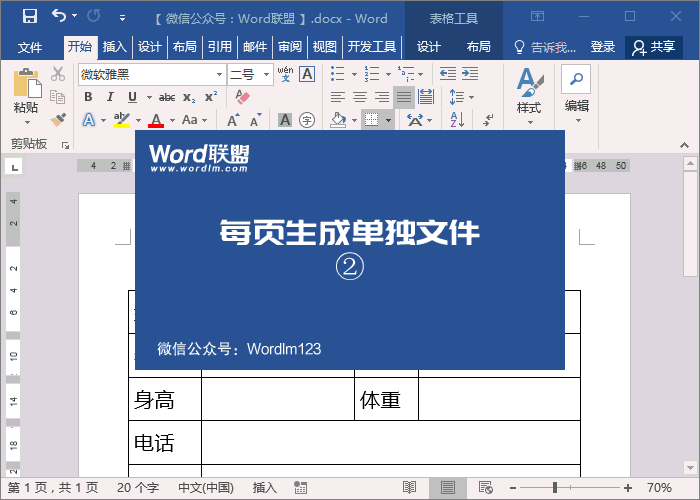
Task: Open the 文件 menu
Action: pos(30,47)
